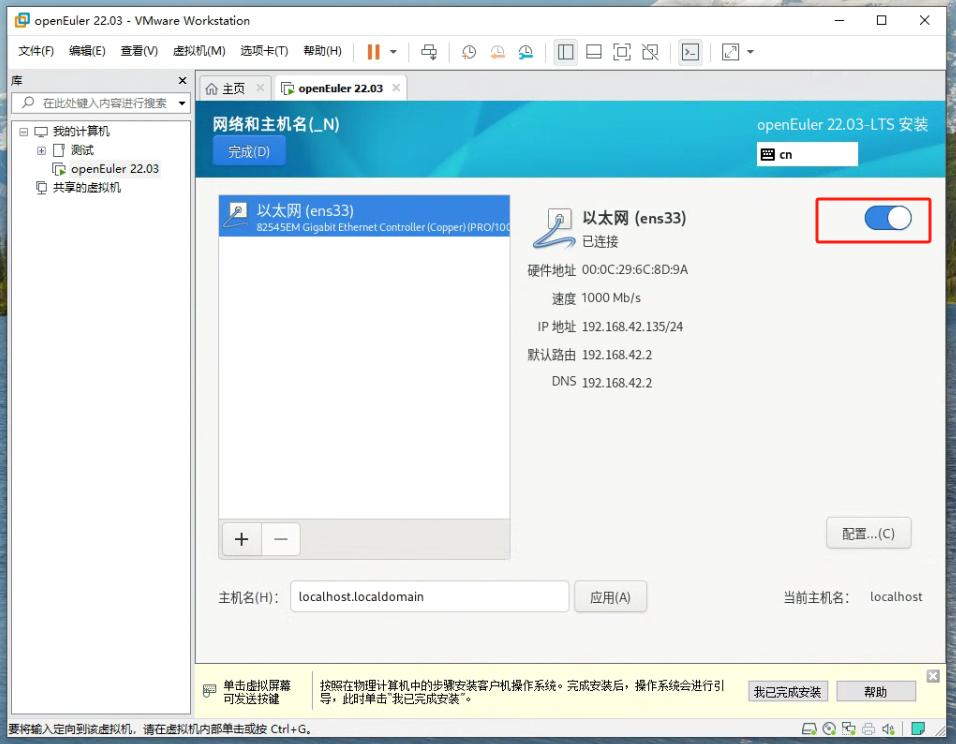Click IP address 192.168.42.135/24 text
The width and height of the screenshot is (956, 744).
tap(632, 327)
